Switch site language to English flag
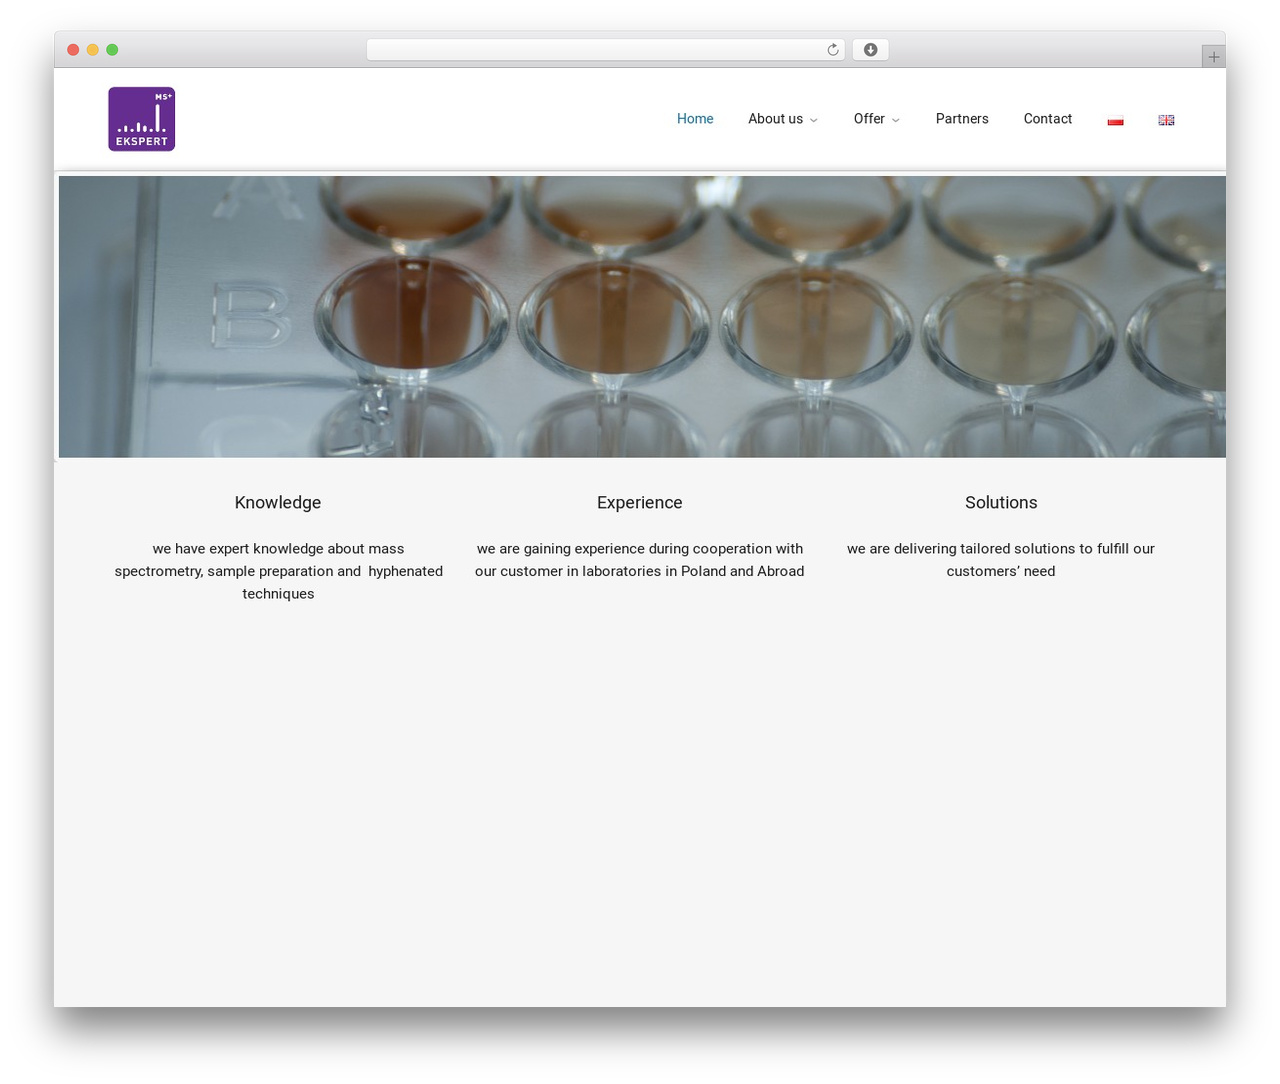The height and width of the screenshot is (1084, 1280). [1166, 120]
